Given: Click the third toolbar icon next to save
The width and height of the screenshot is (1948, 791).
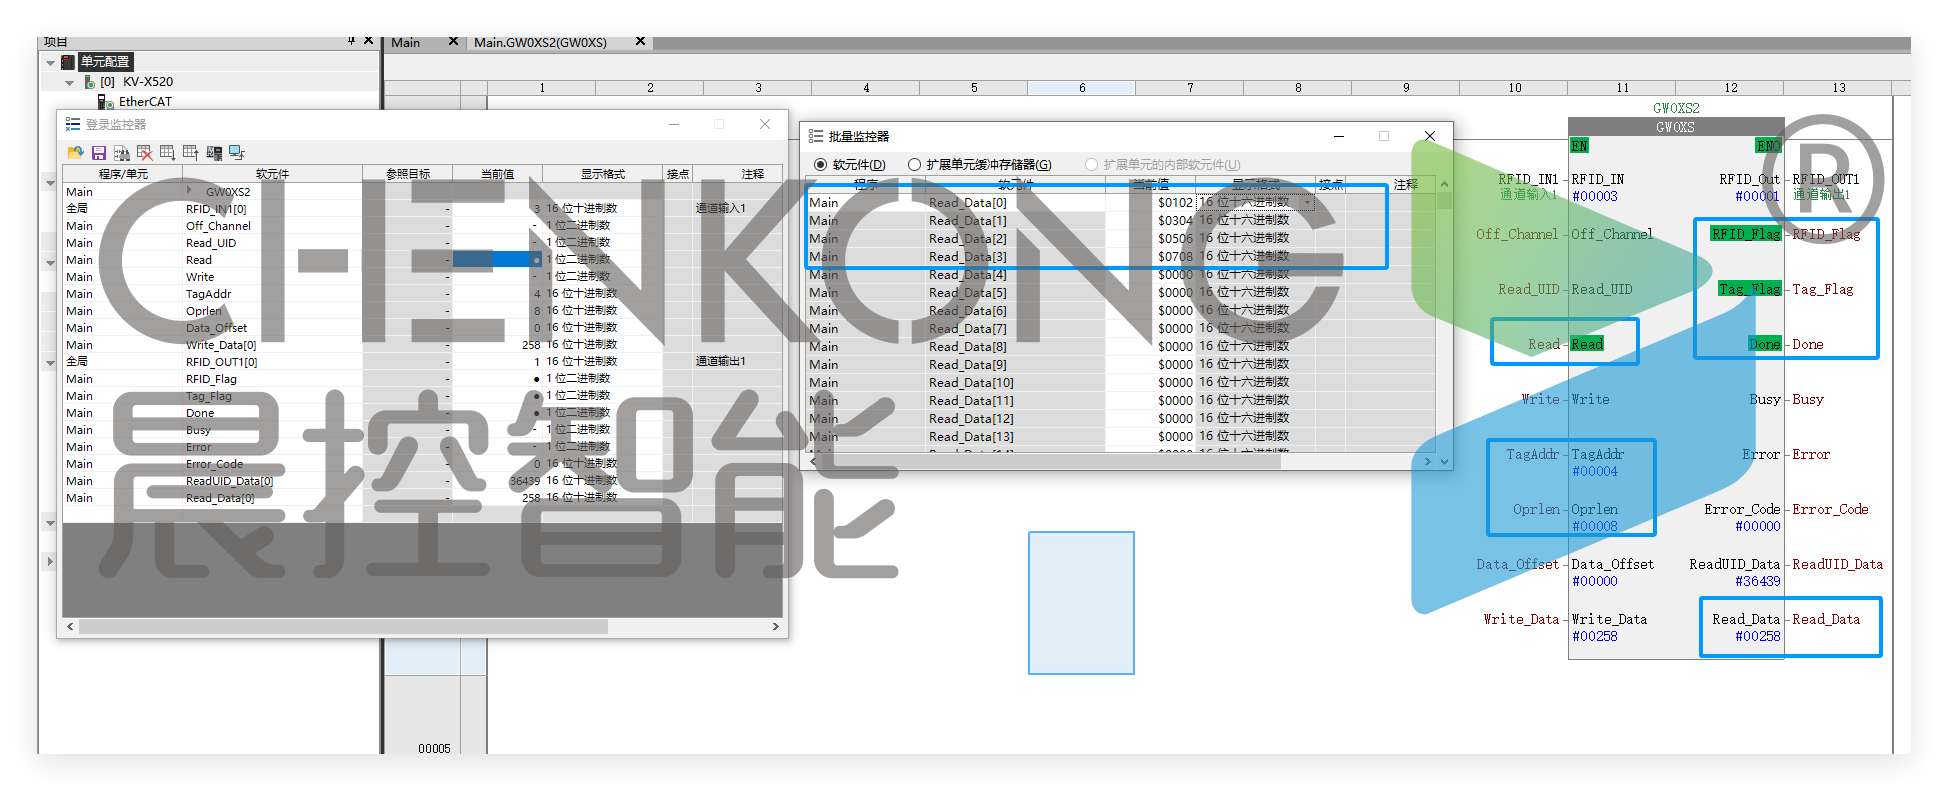Looking at the screenshot, I should pos(121,153).
